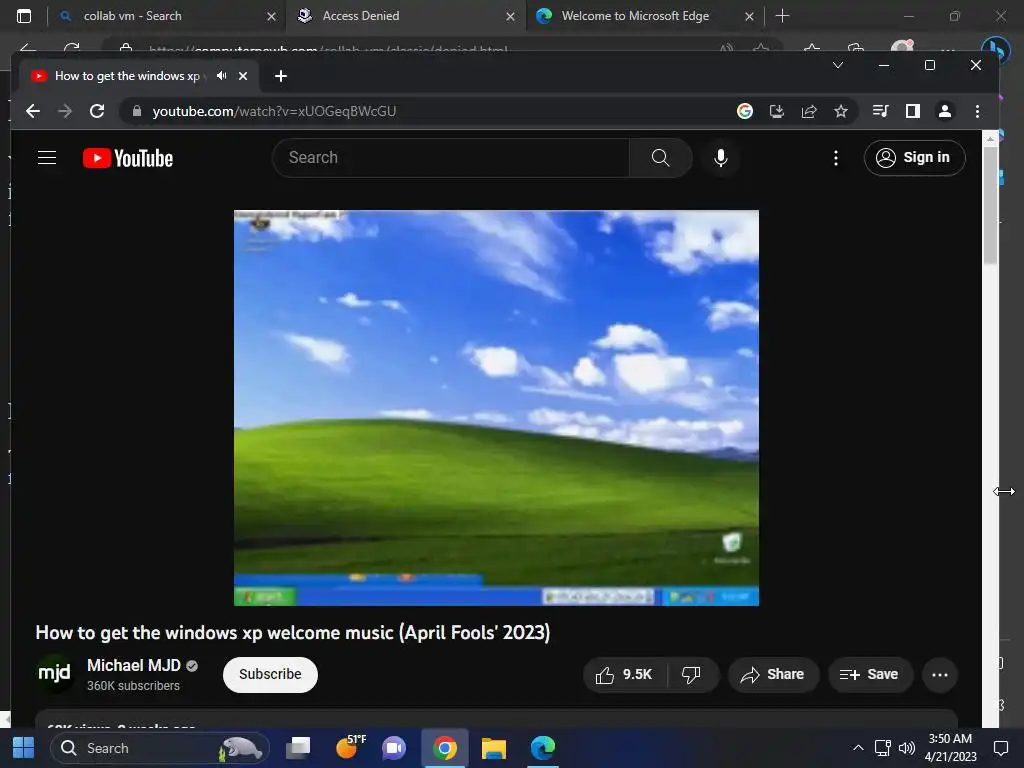
Task: Switch to Microsoft Edge on the taskbar
Action: (x=542, y=748)
